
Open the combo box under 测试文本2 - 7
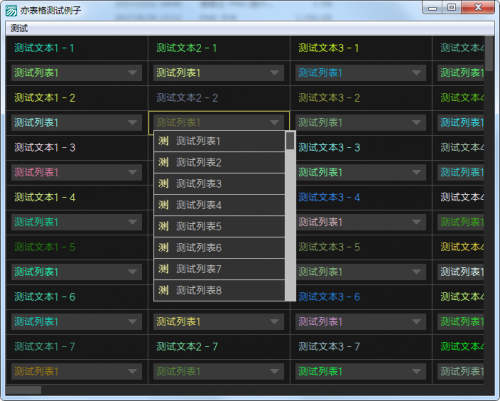click(219, 371)
